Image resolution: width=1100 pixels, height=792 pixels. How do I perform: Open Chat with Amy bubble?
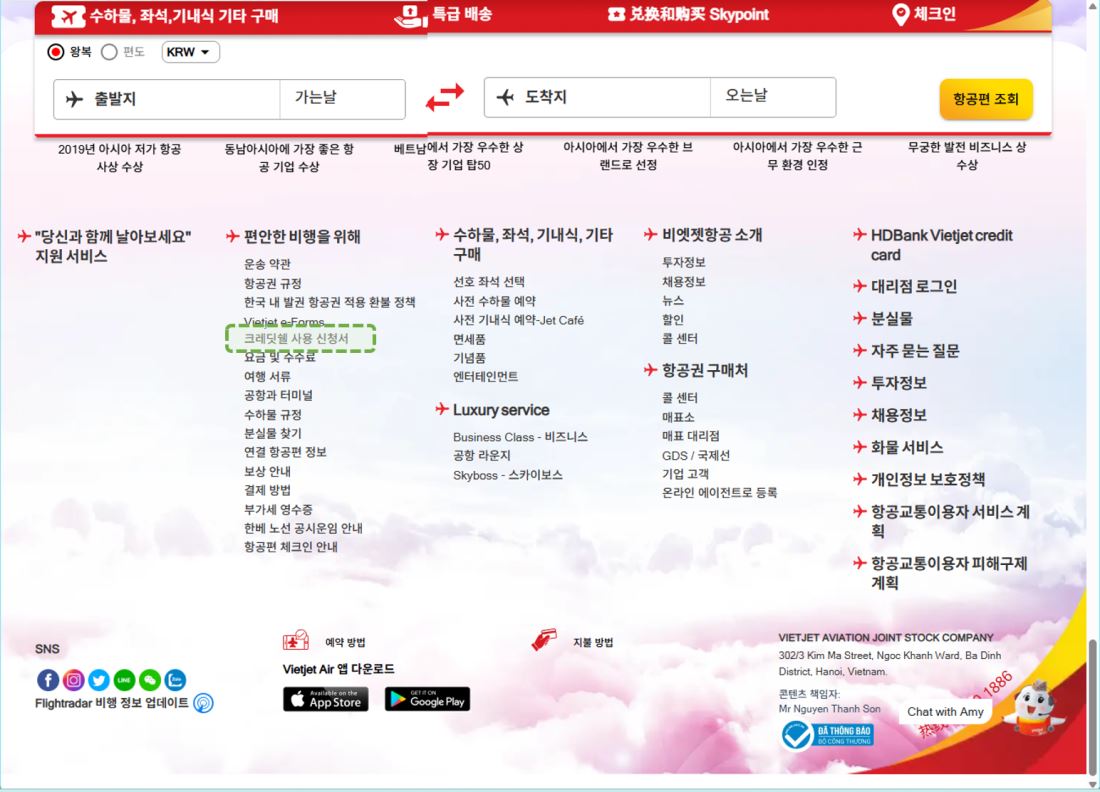point(945,711)
